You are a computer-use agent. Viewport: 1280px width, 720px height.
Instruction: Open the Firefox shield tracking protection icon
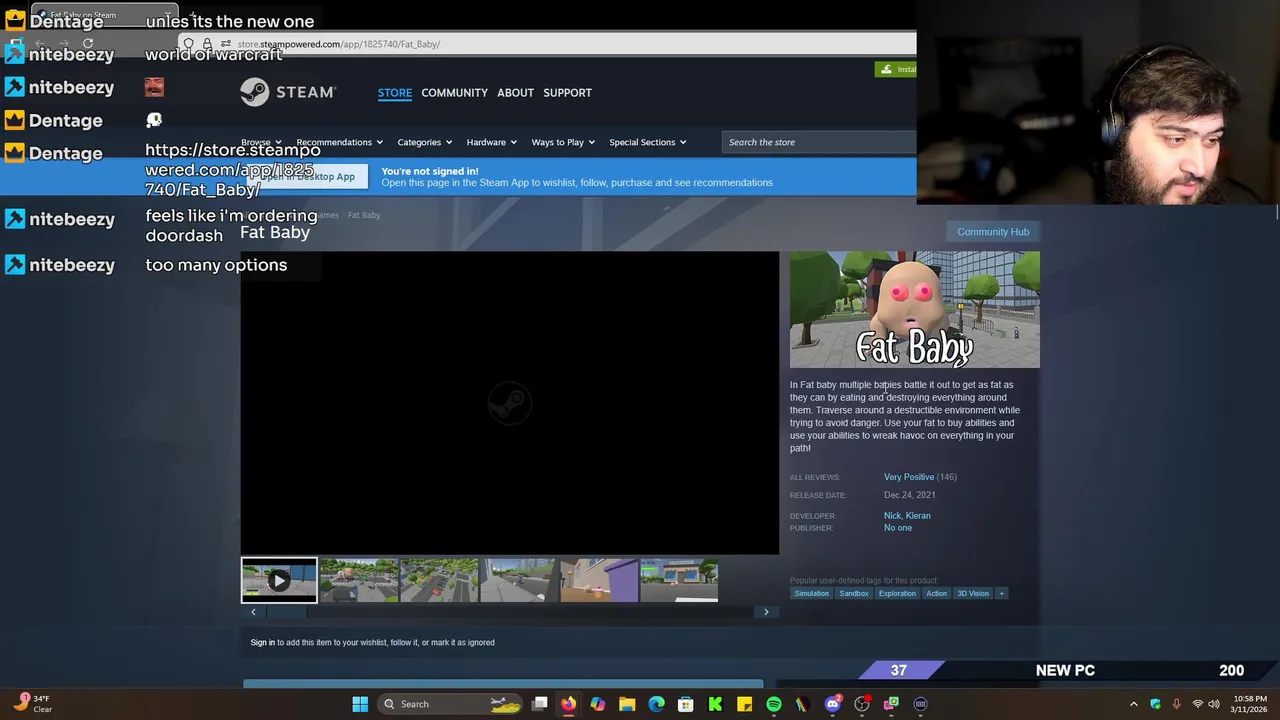click(x=188, y=44)
